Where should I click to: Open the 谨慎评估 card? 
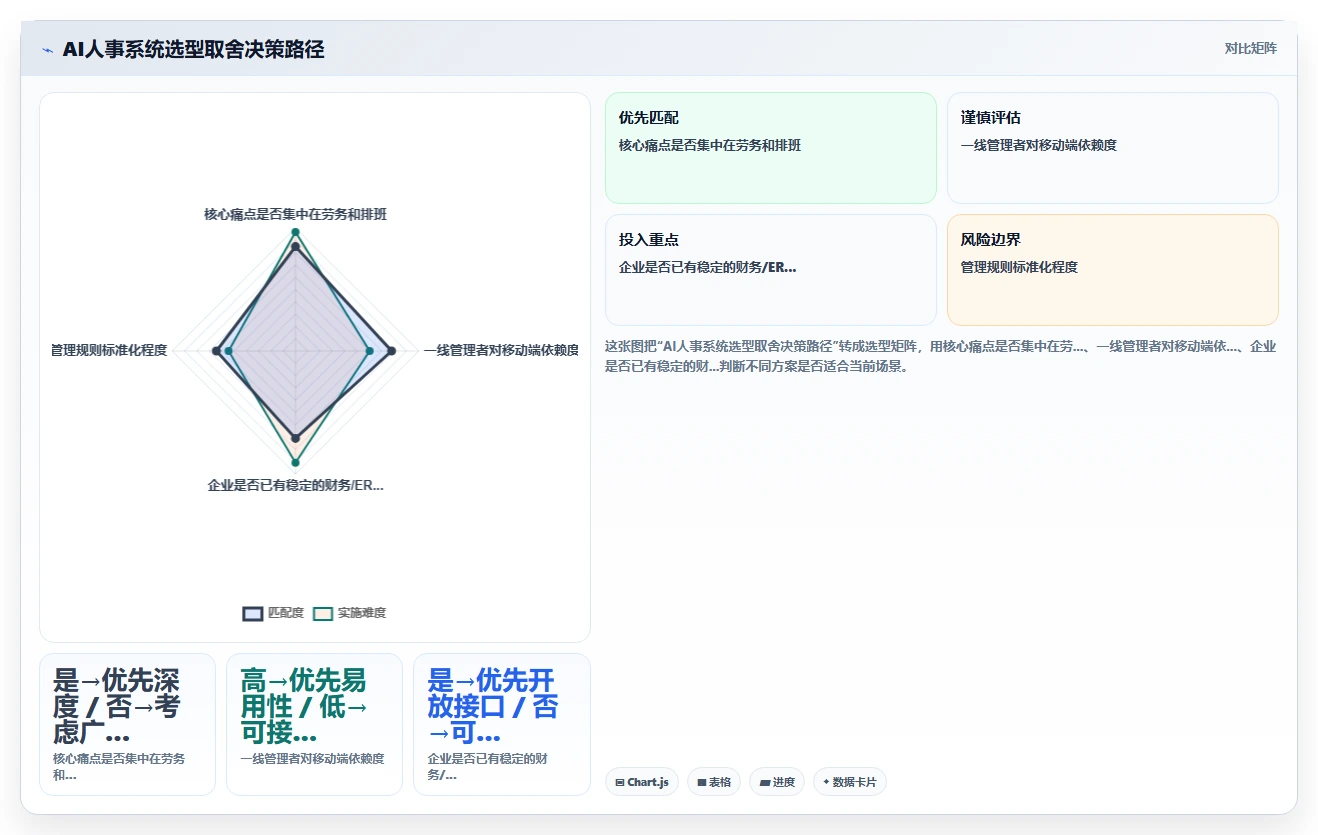click(x=1113, y=148)
